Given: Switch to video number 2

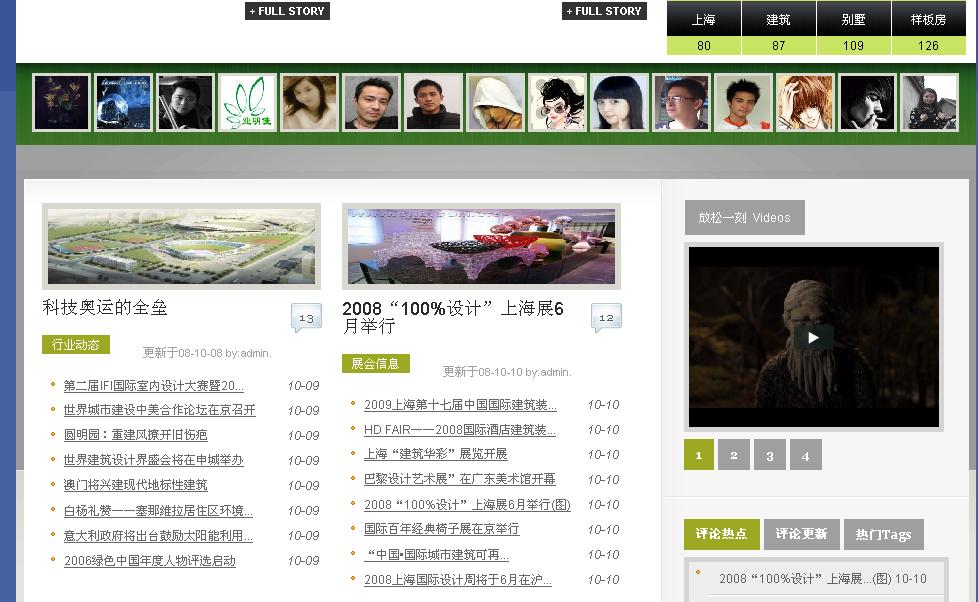Looking at the screenshot, I should pos(734,455).
